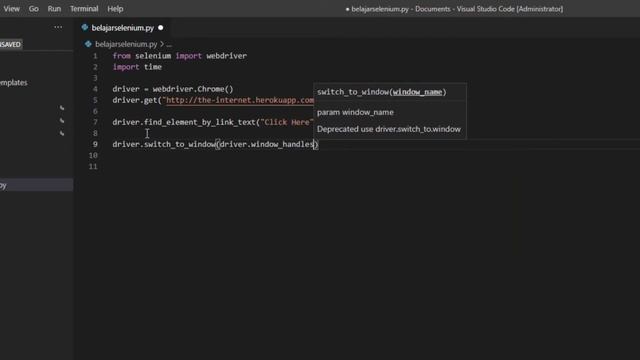Click 'find_element_by_link_text' on line 7
640x360 pixels.
pos(200,122)
